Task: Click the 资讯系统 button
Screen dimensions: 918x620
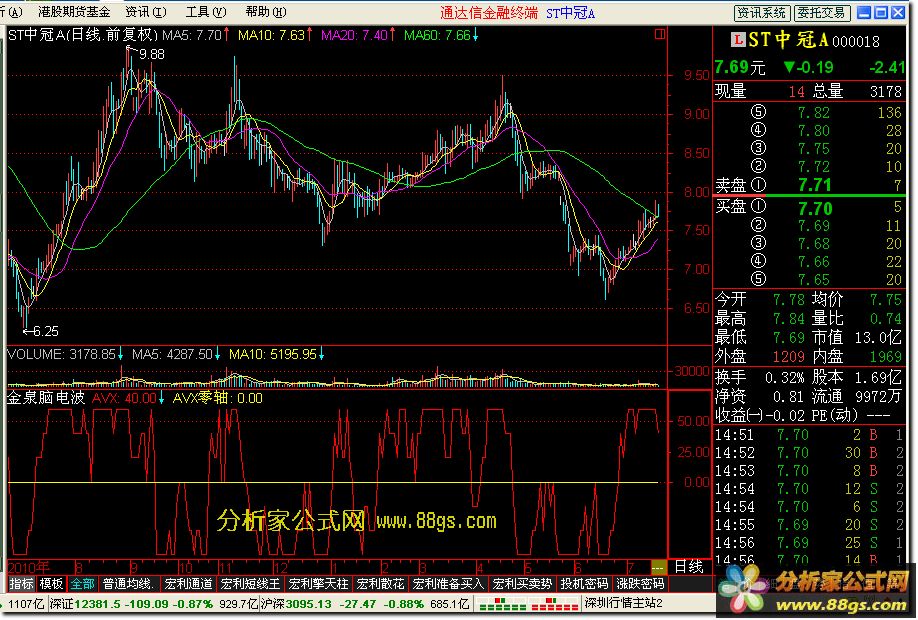Action: pos(762,13)
